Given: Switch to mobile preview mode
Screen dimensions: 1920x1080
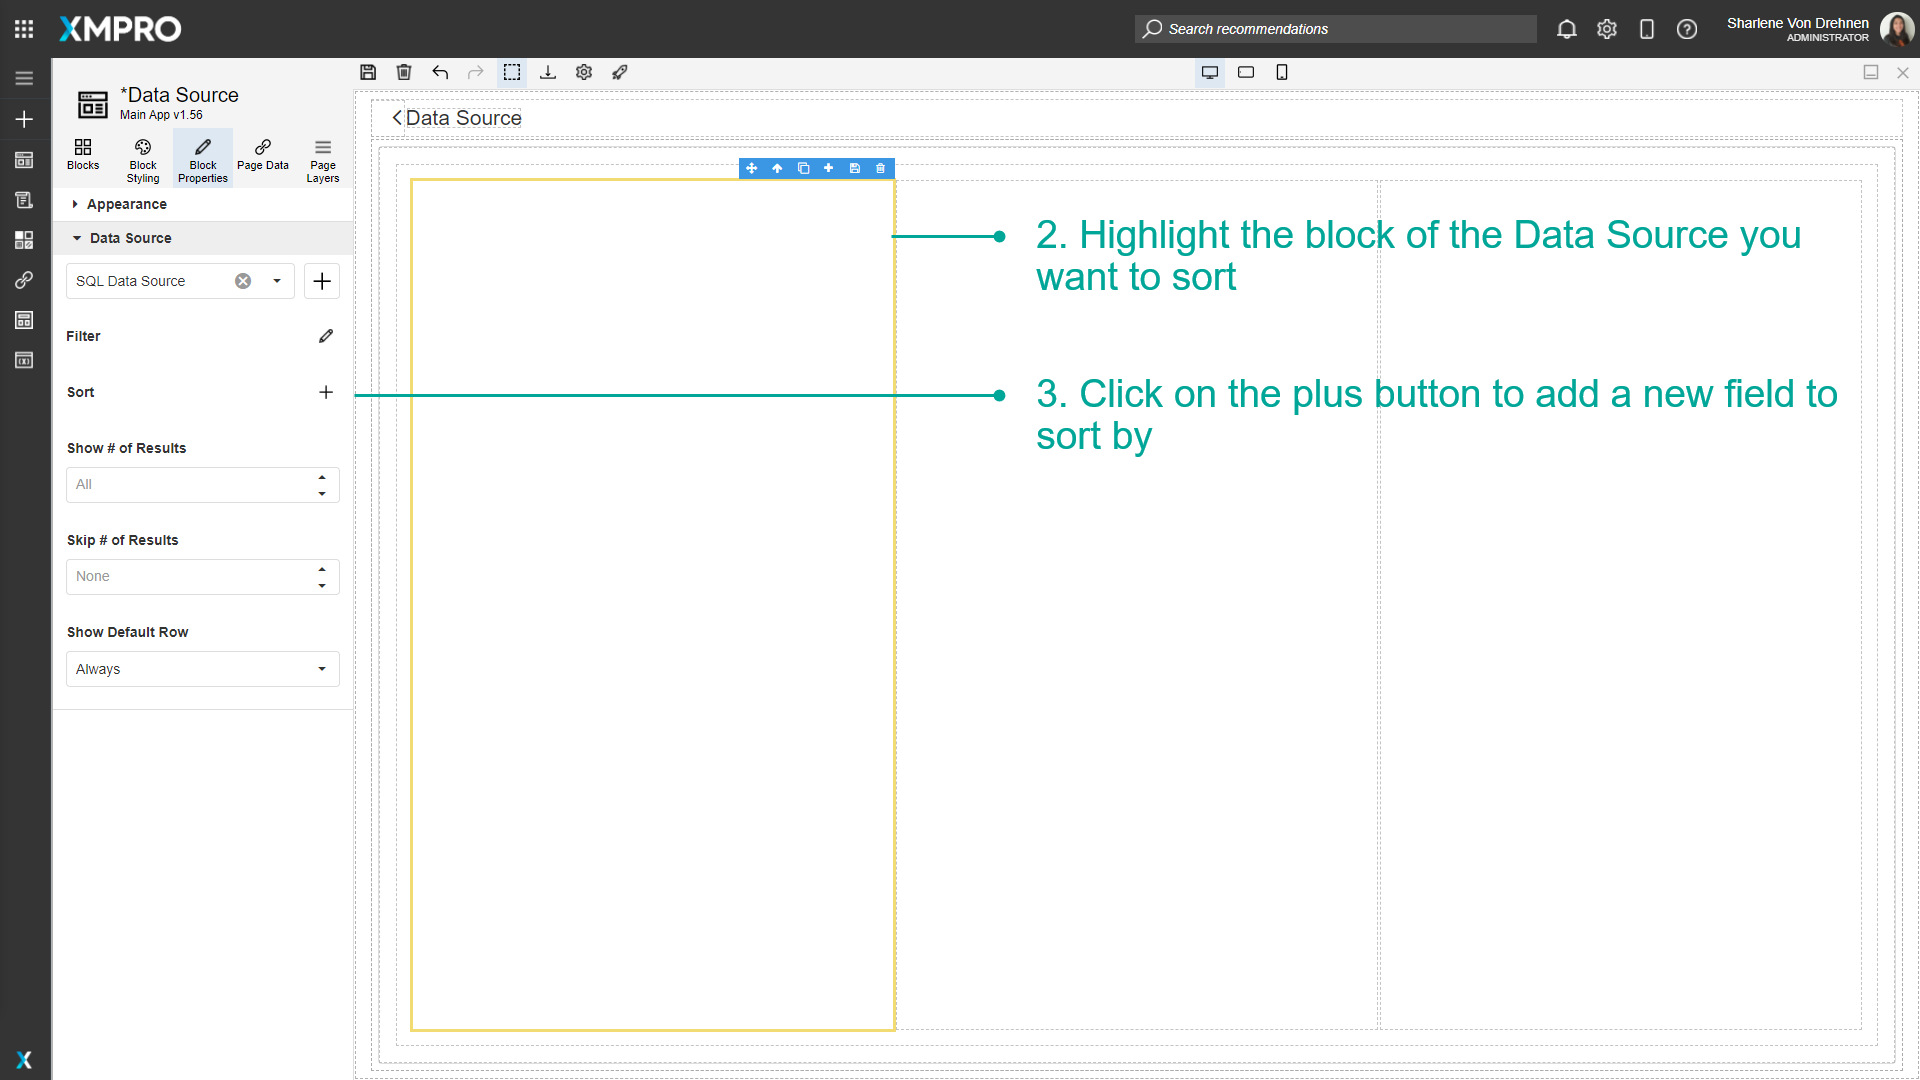Looking at the screenshot, I should click(1282, 72).
